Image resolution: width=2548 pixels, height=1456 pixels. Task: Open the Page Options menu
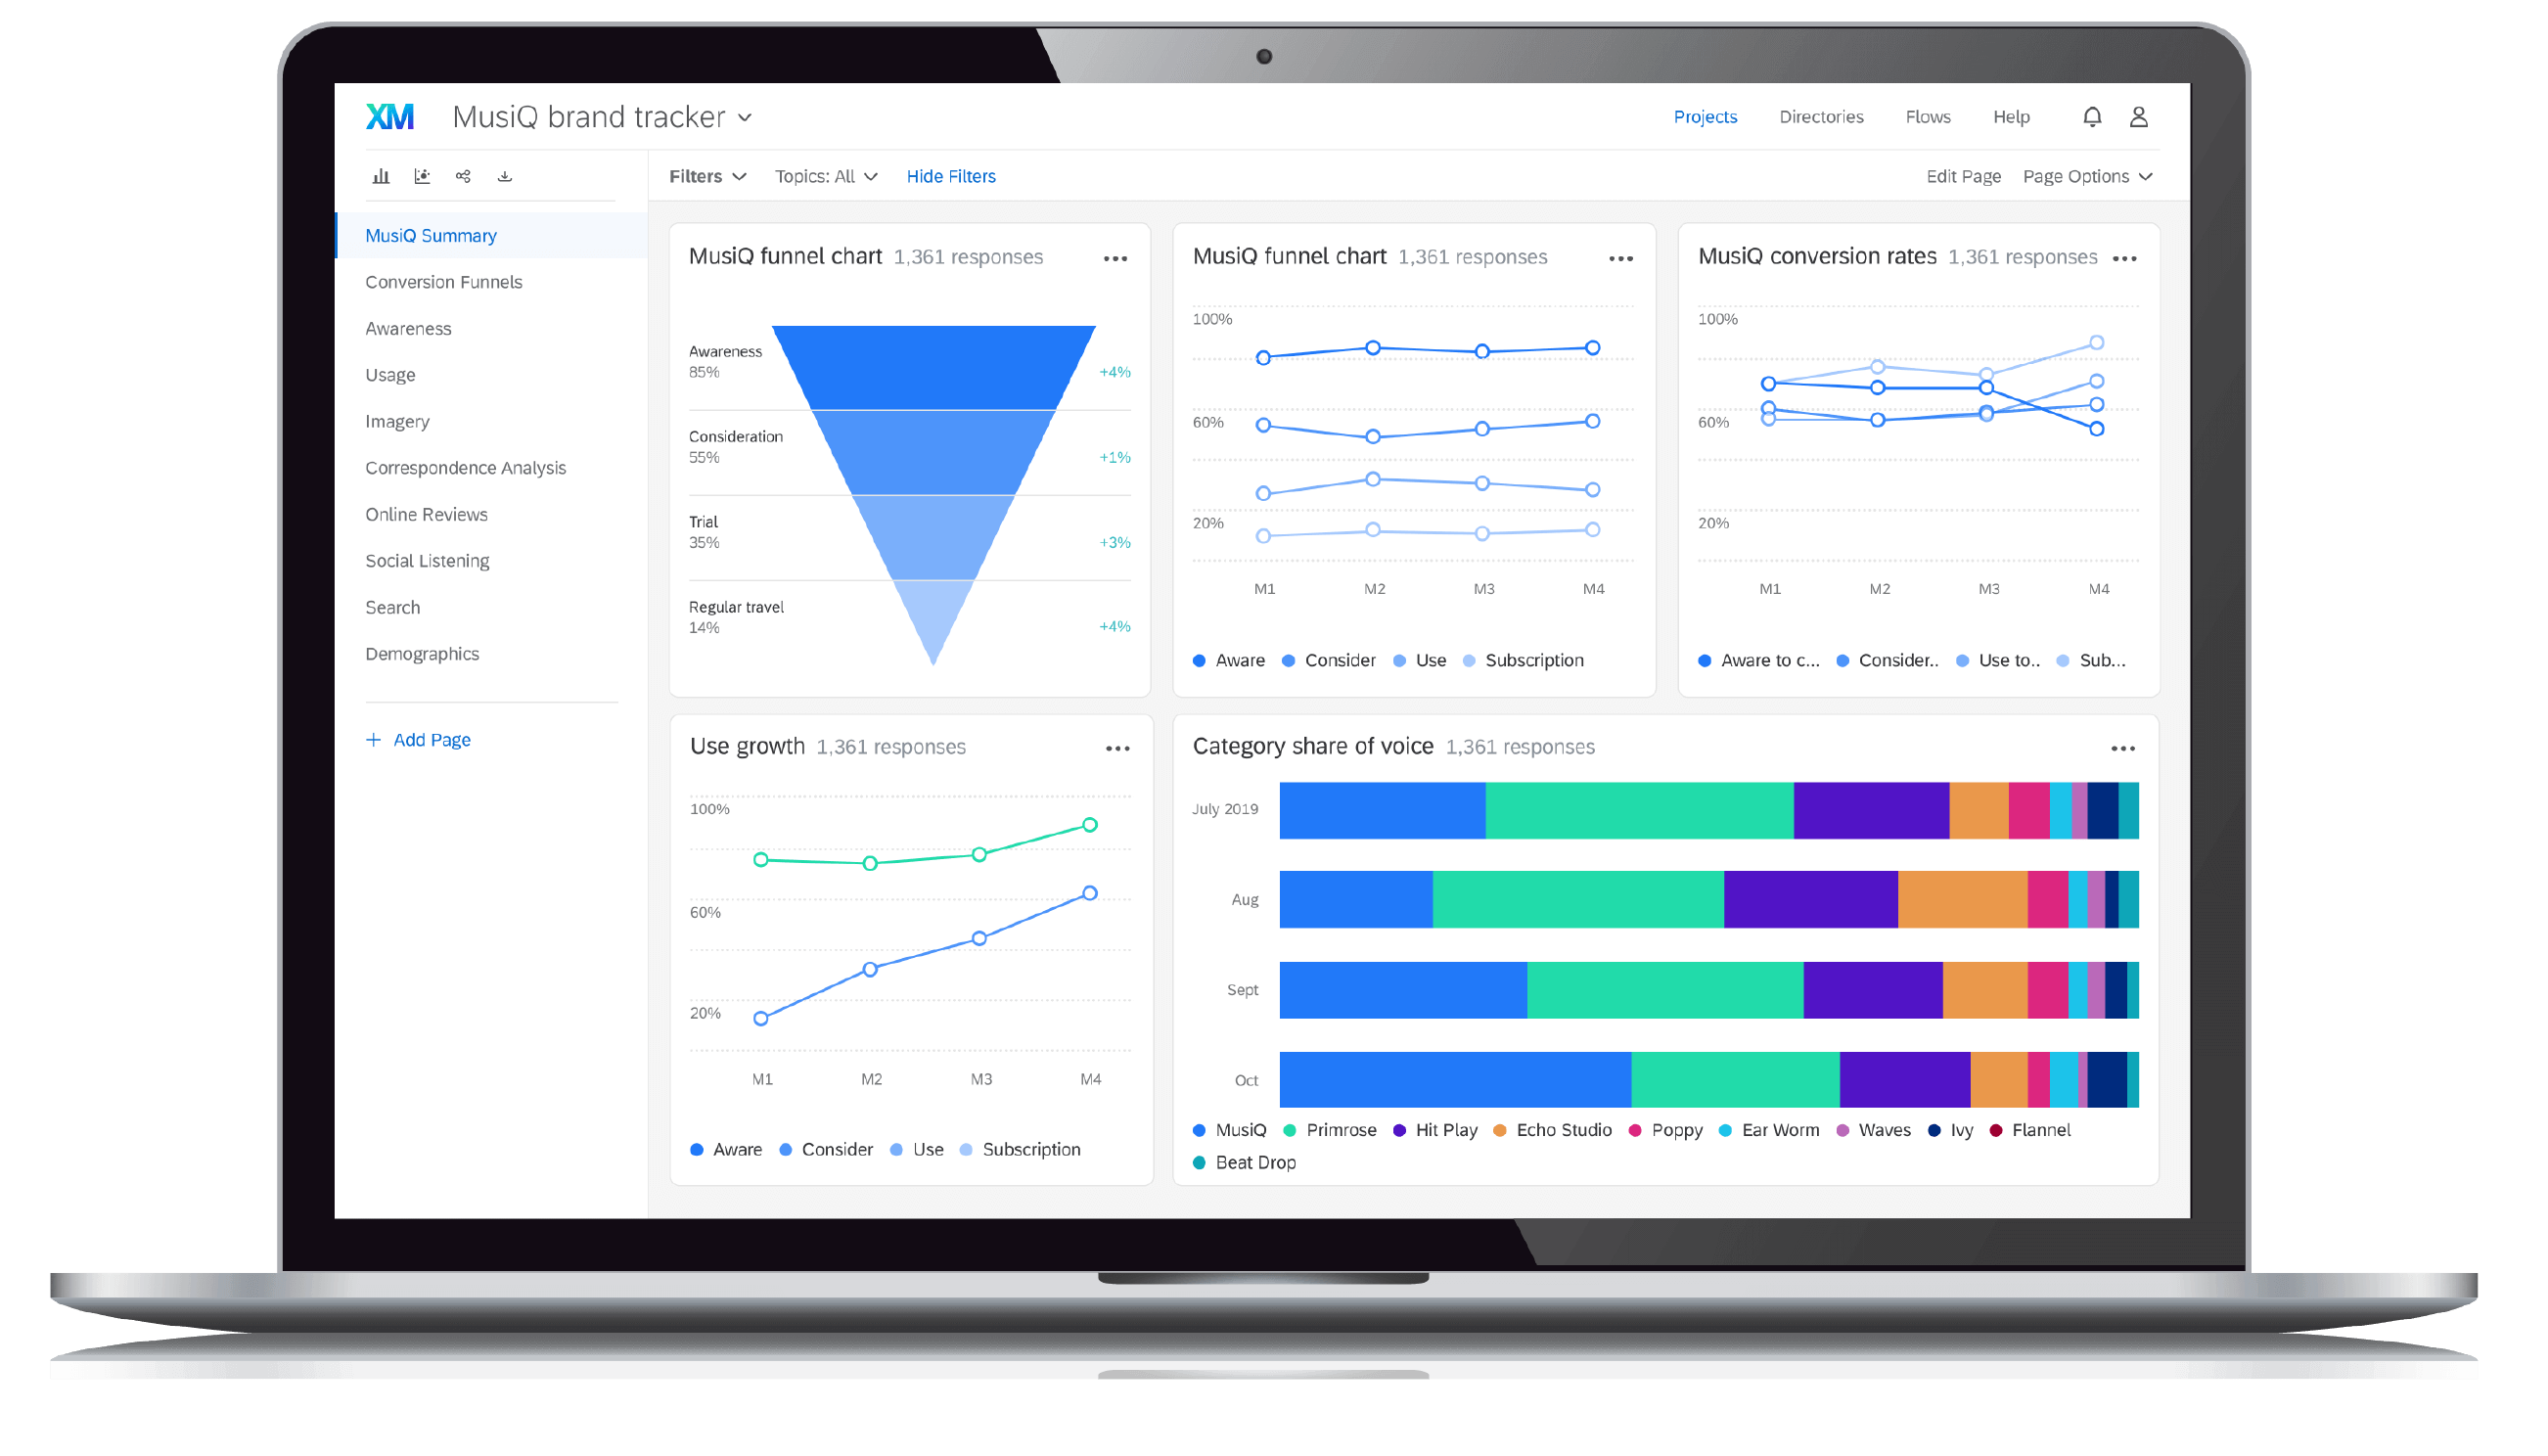[x=2084, y=175]
